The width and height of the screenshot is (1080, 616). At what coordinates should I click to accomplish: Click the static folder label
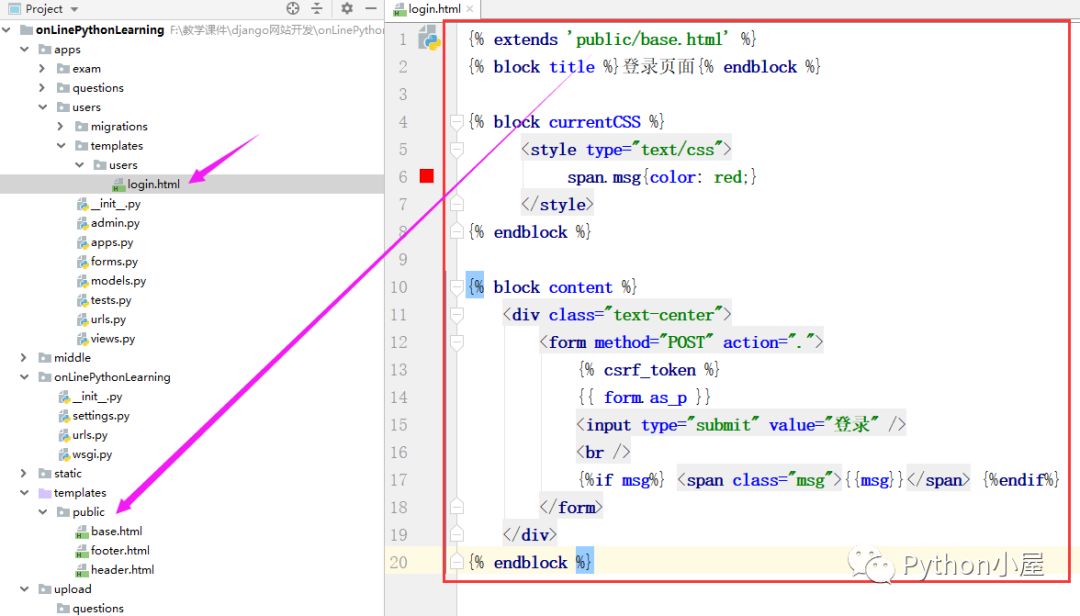(x=68, y=473)
